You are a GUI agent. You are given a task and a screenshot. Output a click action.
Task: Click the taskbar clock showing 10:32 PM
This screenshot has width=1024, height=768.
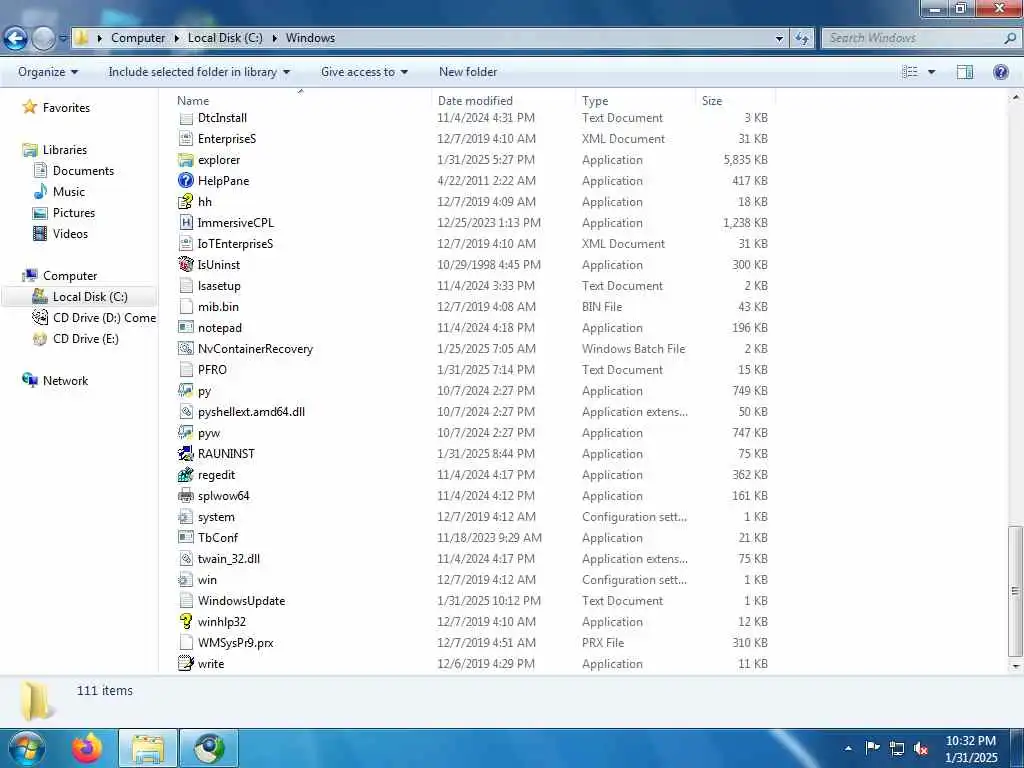(971, 749)
